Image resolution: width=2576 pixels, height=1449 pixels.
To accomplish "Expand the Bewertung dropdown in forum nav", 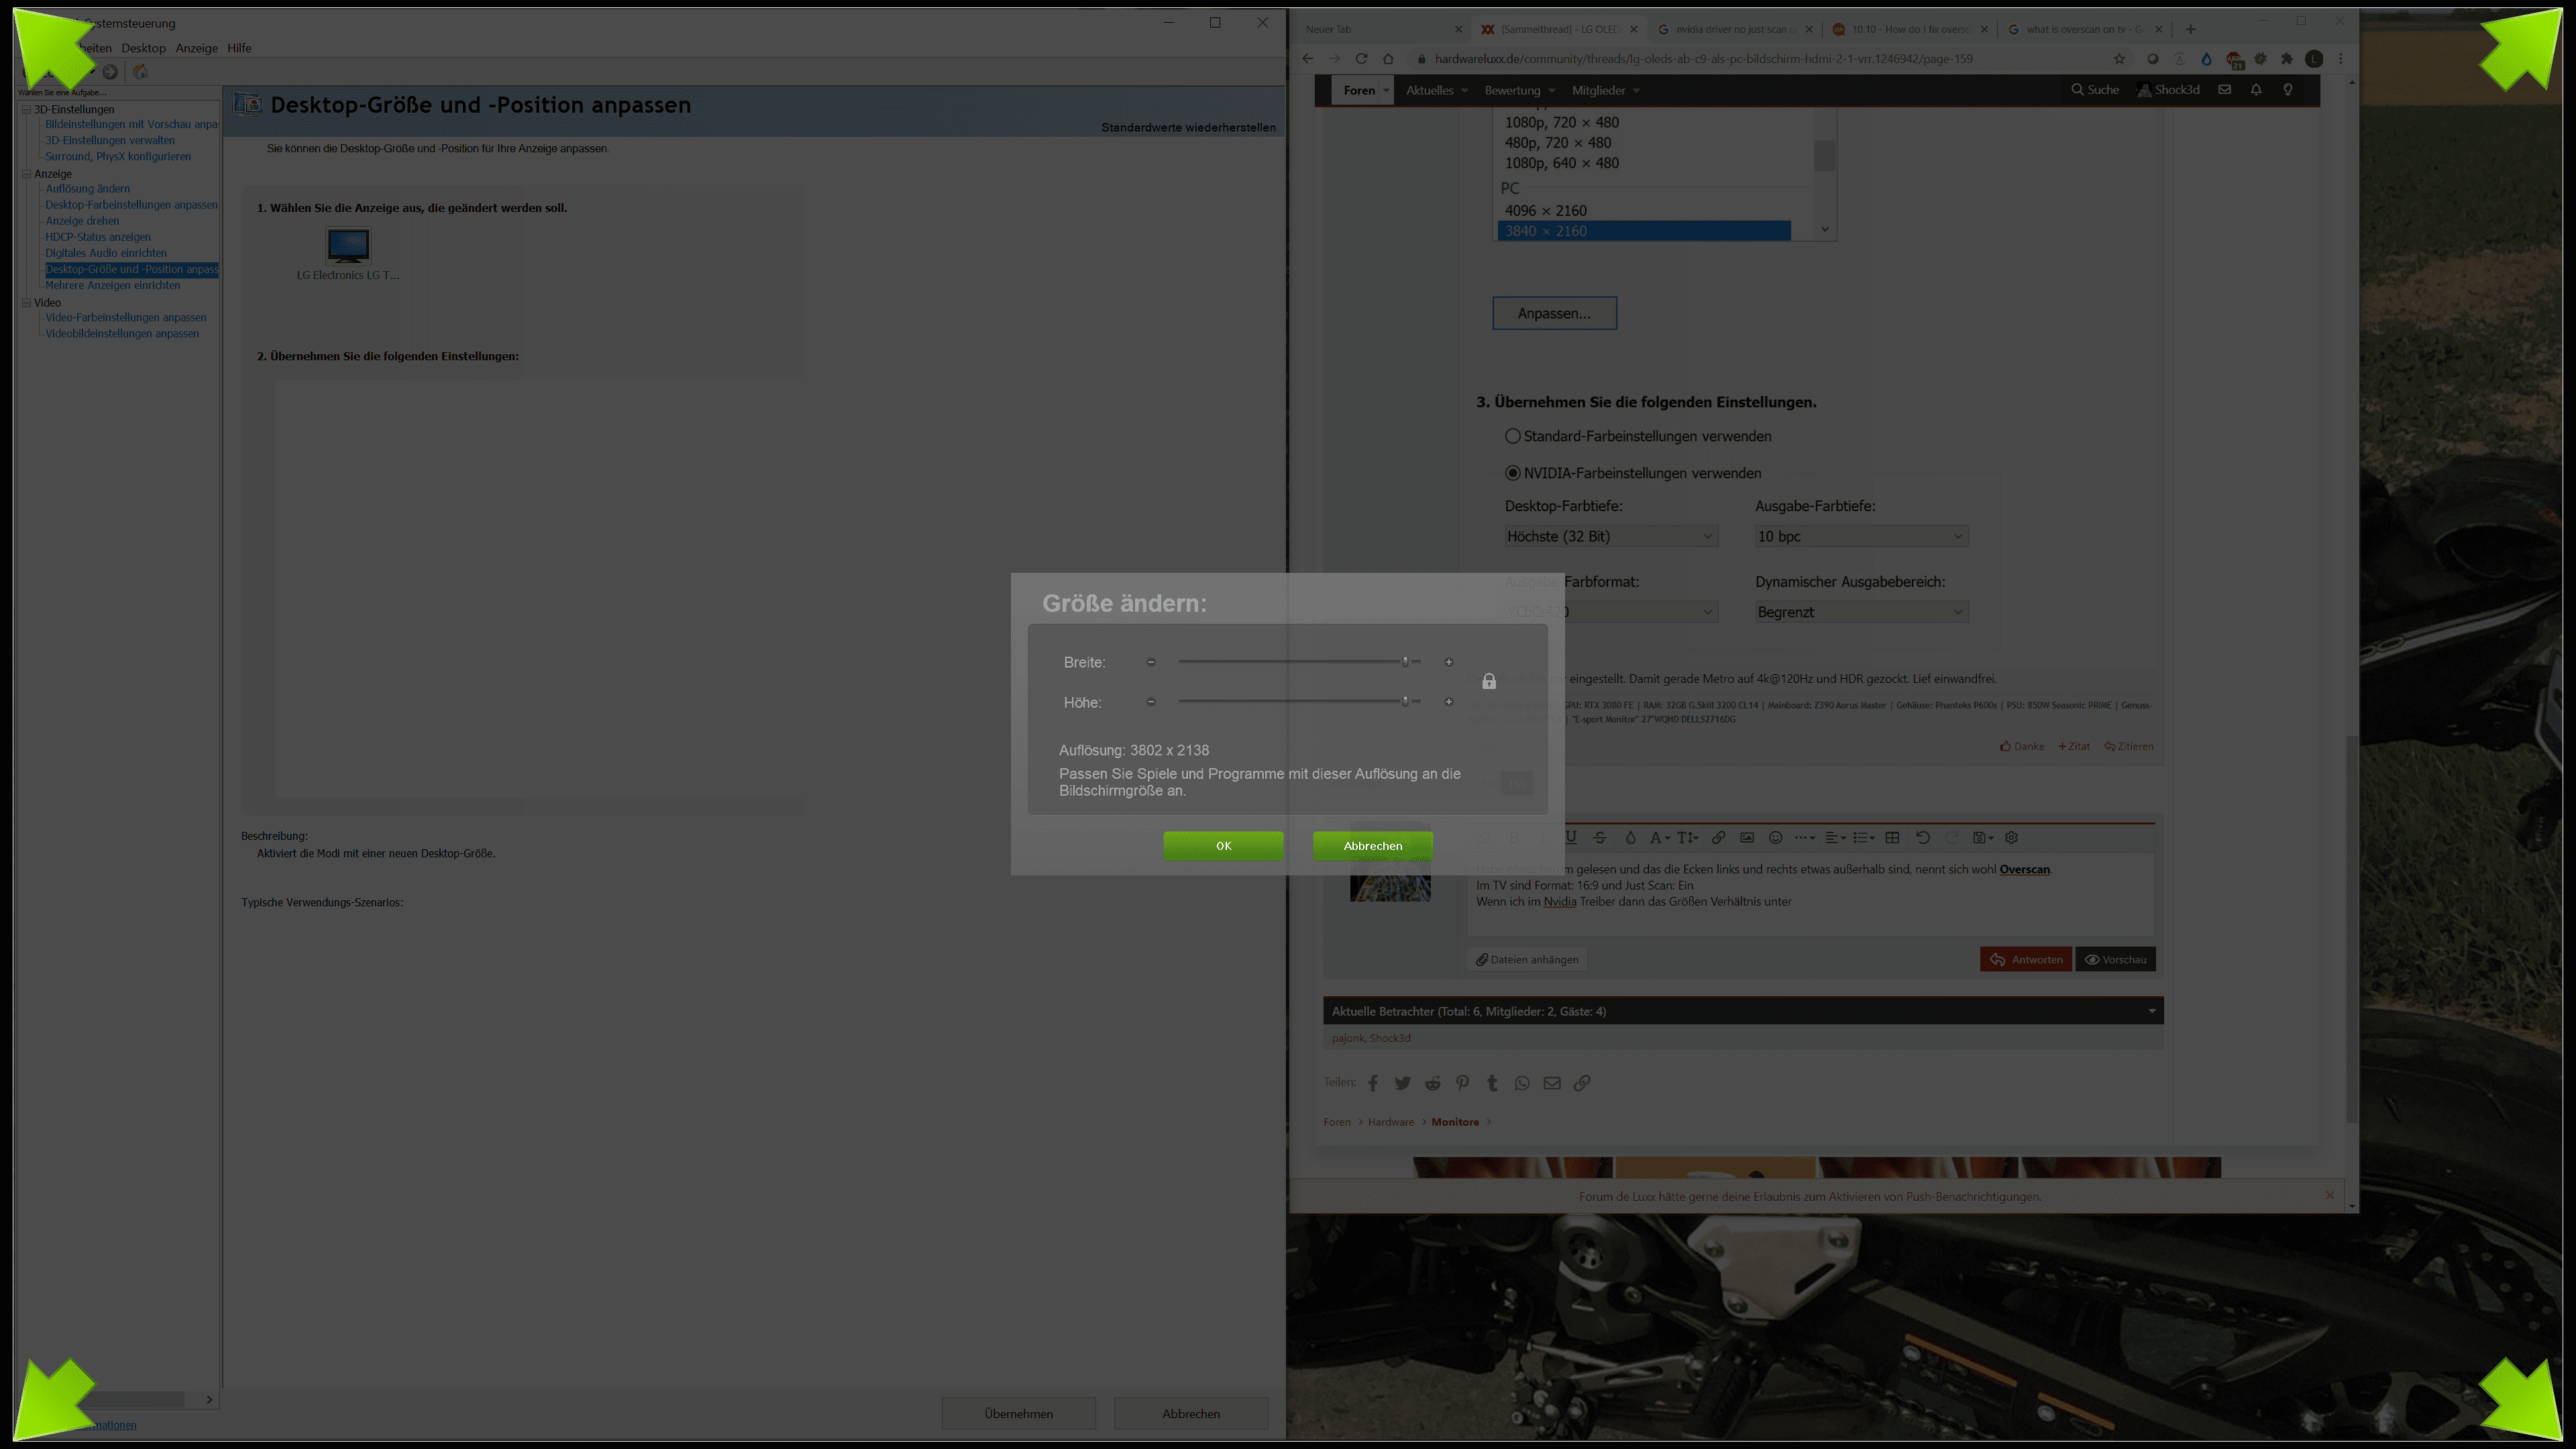I will [x=1551, y=90].
